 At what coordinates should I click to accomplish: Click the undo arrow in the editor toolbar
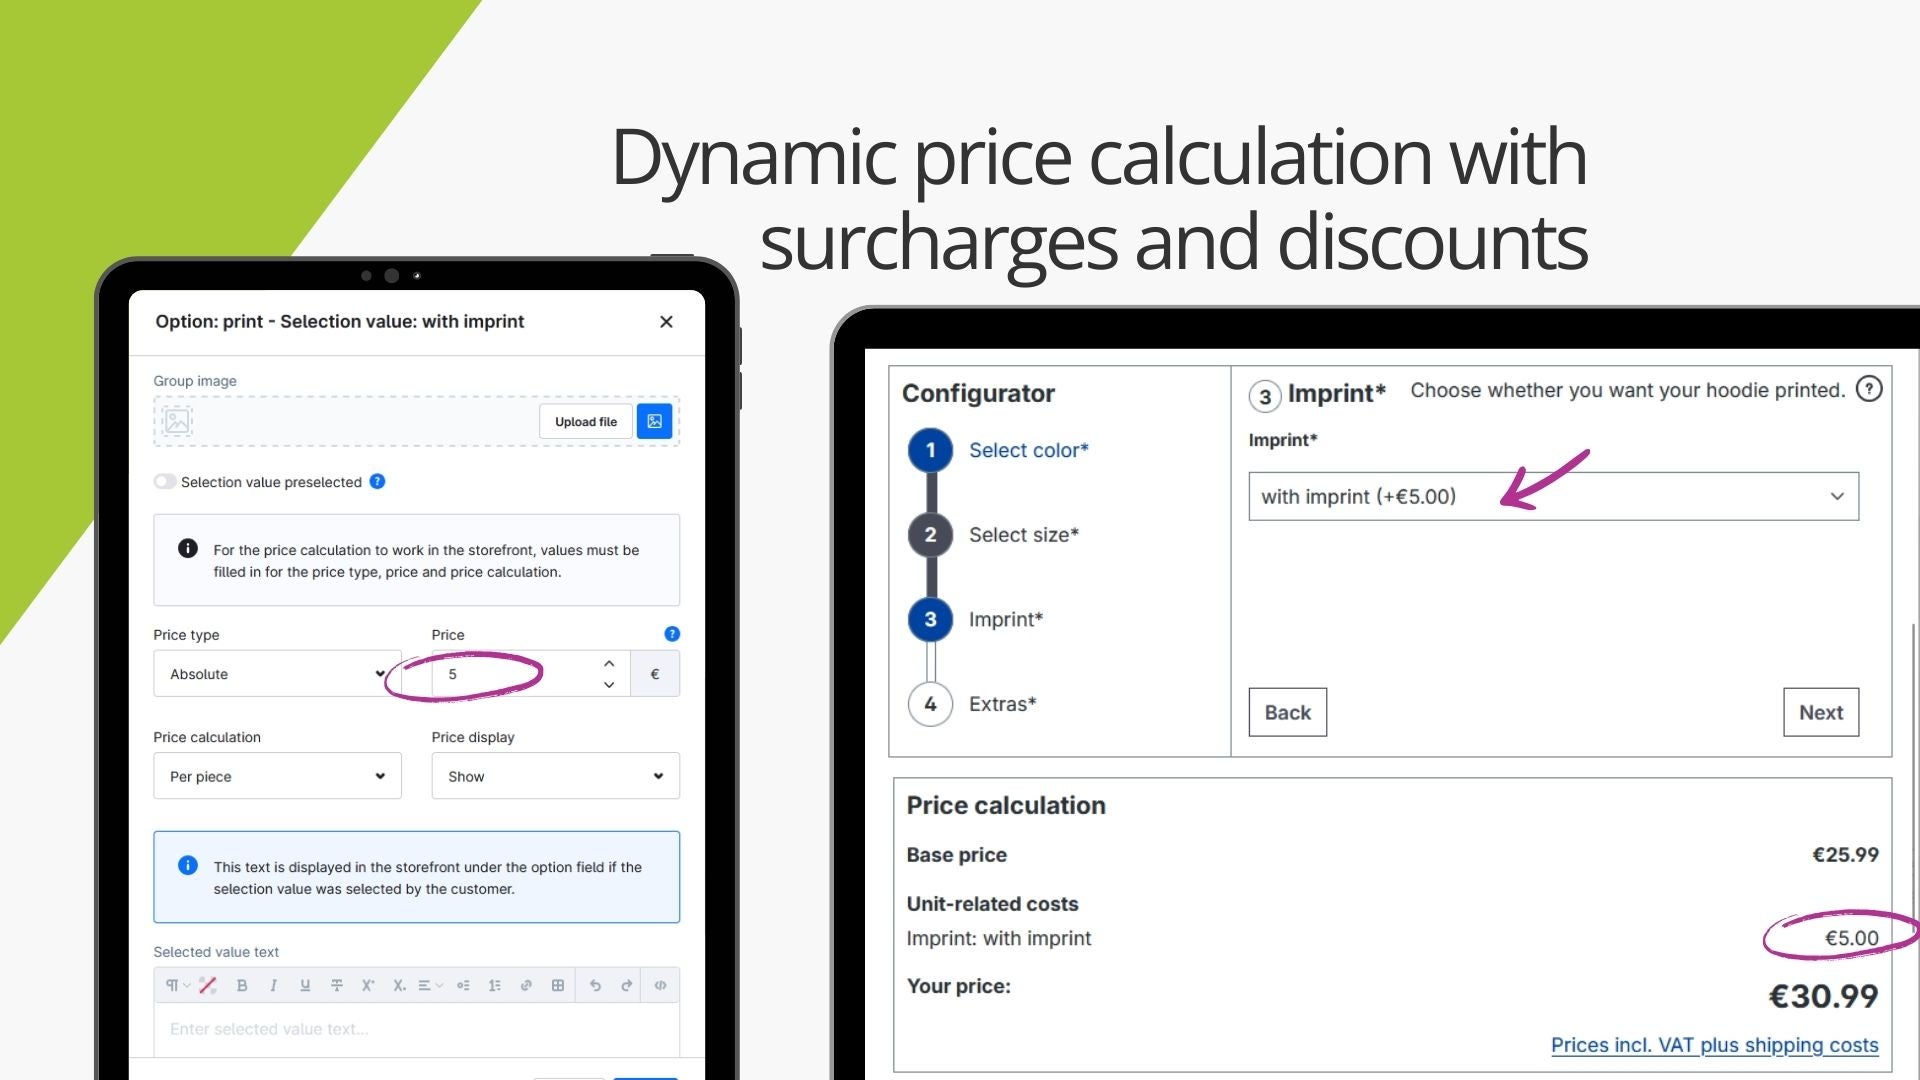click(595, 985)
